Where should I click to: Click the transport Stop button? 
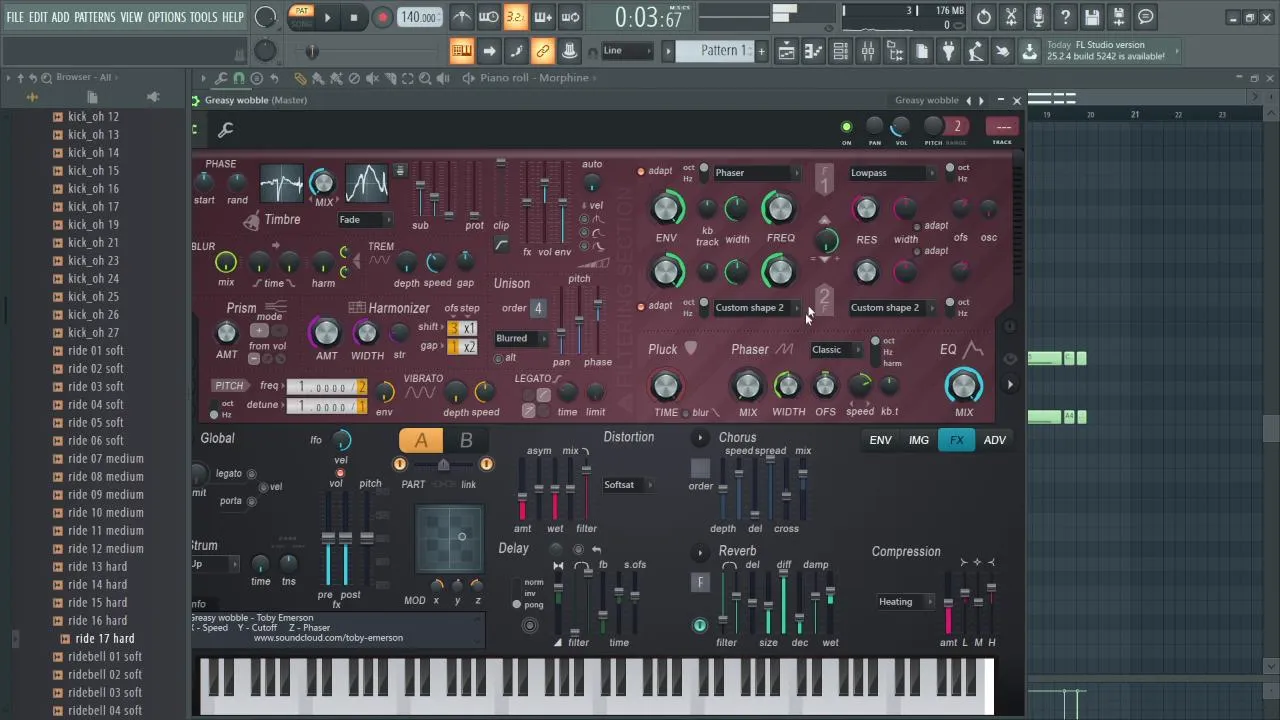(354, 17)
